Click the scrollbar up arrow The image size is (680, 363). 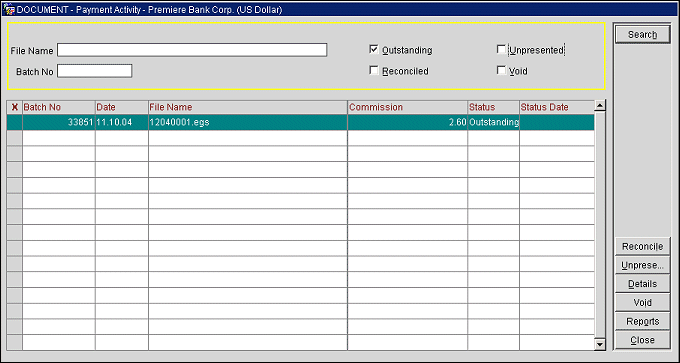(x=600, y=105)
